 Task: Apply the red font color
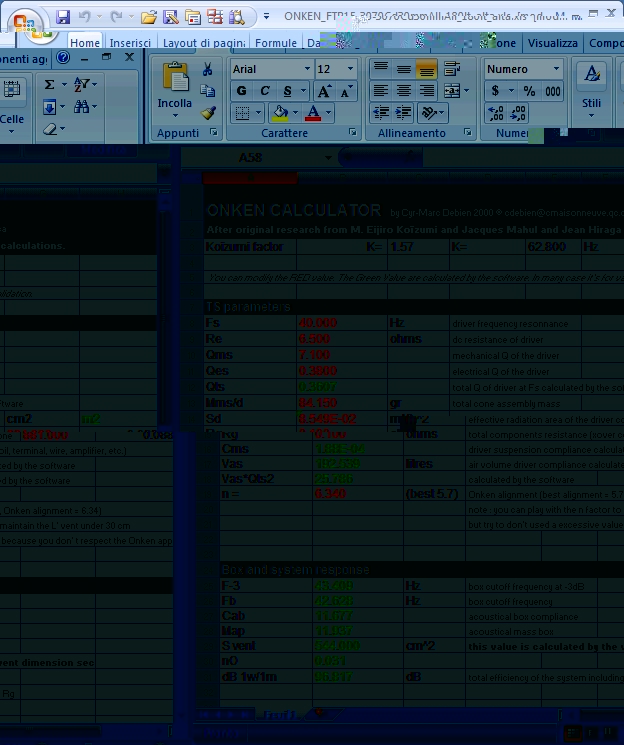click(x=314, y=114)
